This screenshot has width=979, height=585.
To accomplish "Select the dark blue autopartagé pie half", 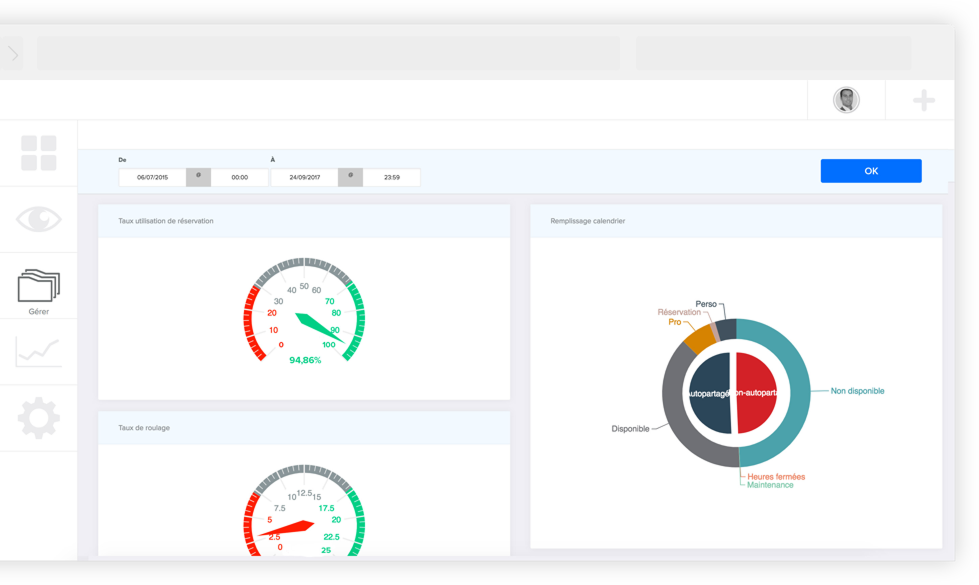I will (710, 393).
